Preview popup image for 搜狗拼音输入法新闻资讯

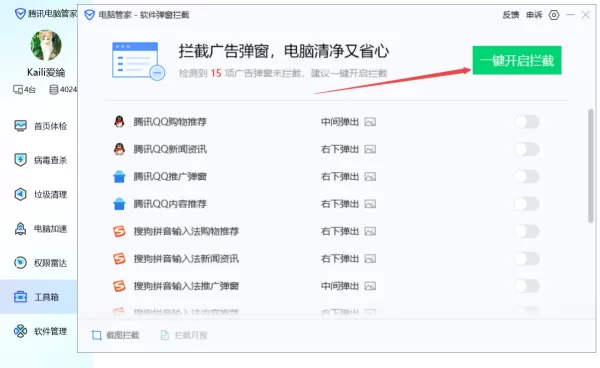click(370, 259)
